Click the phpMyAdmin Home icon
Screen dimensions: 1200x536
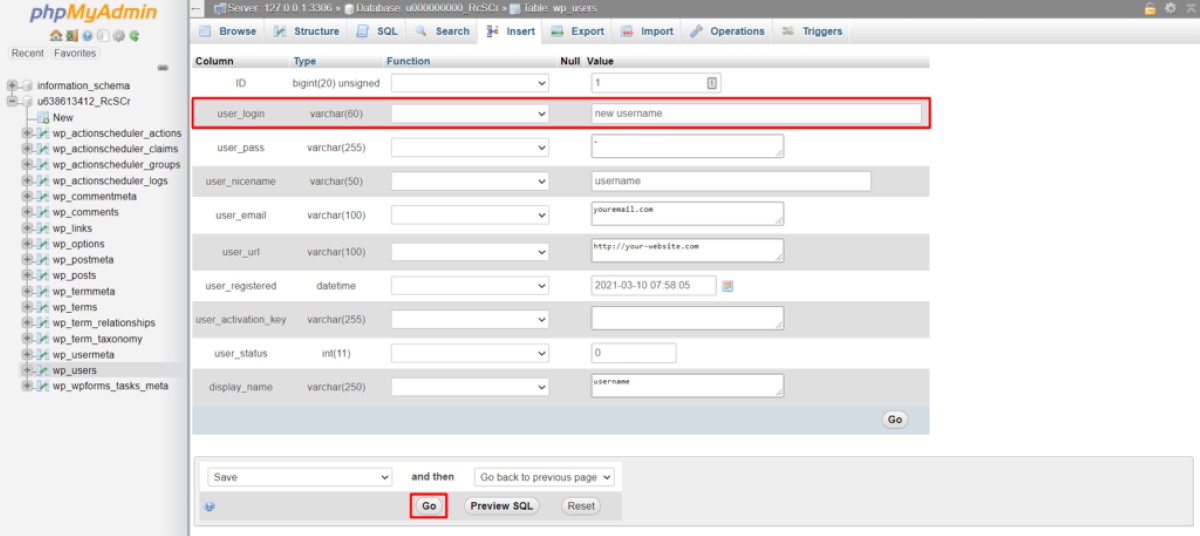[x=56, y=36]
